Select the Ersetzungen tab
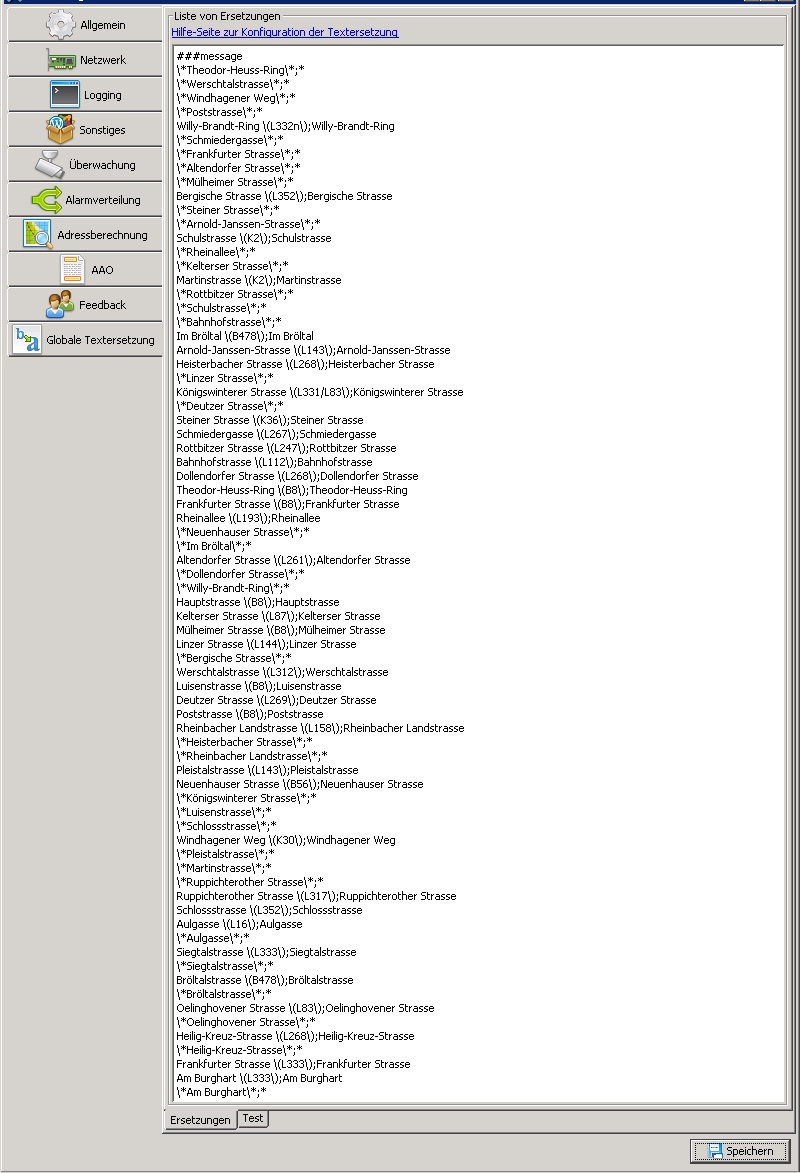Image resolution: width=800 pixels, height=1173 pixels. 200,1120
